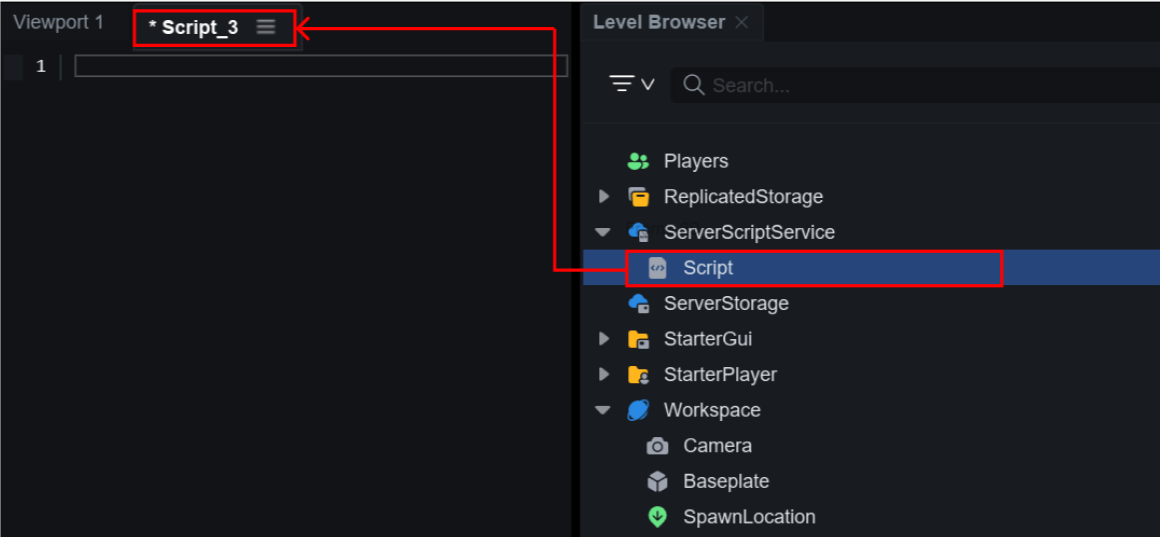Click the Workspace globe icon
The width and height of the screenshot is (1160, 537).
tap(638, 410)
